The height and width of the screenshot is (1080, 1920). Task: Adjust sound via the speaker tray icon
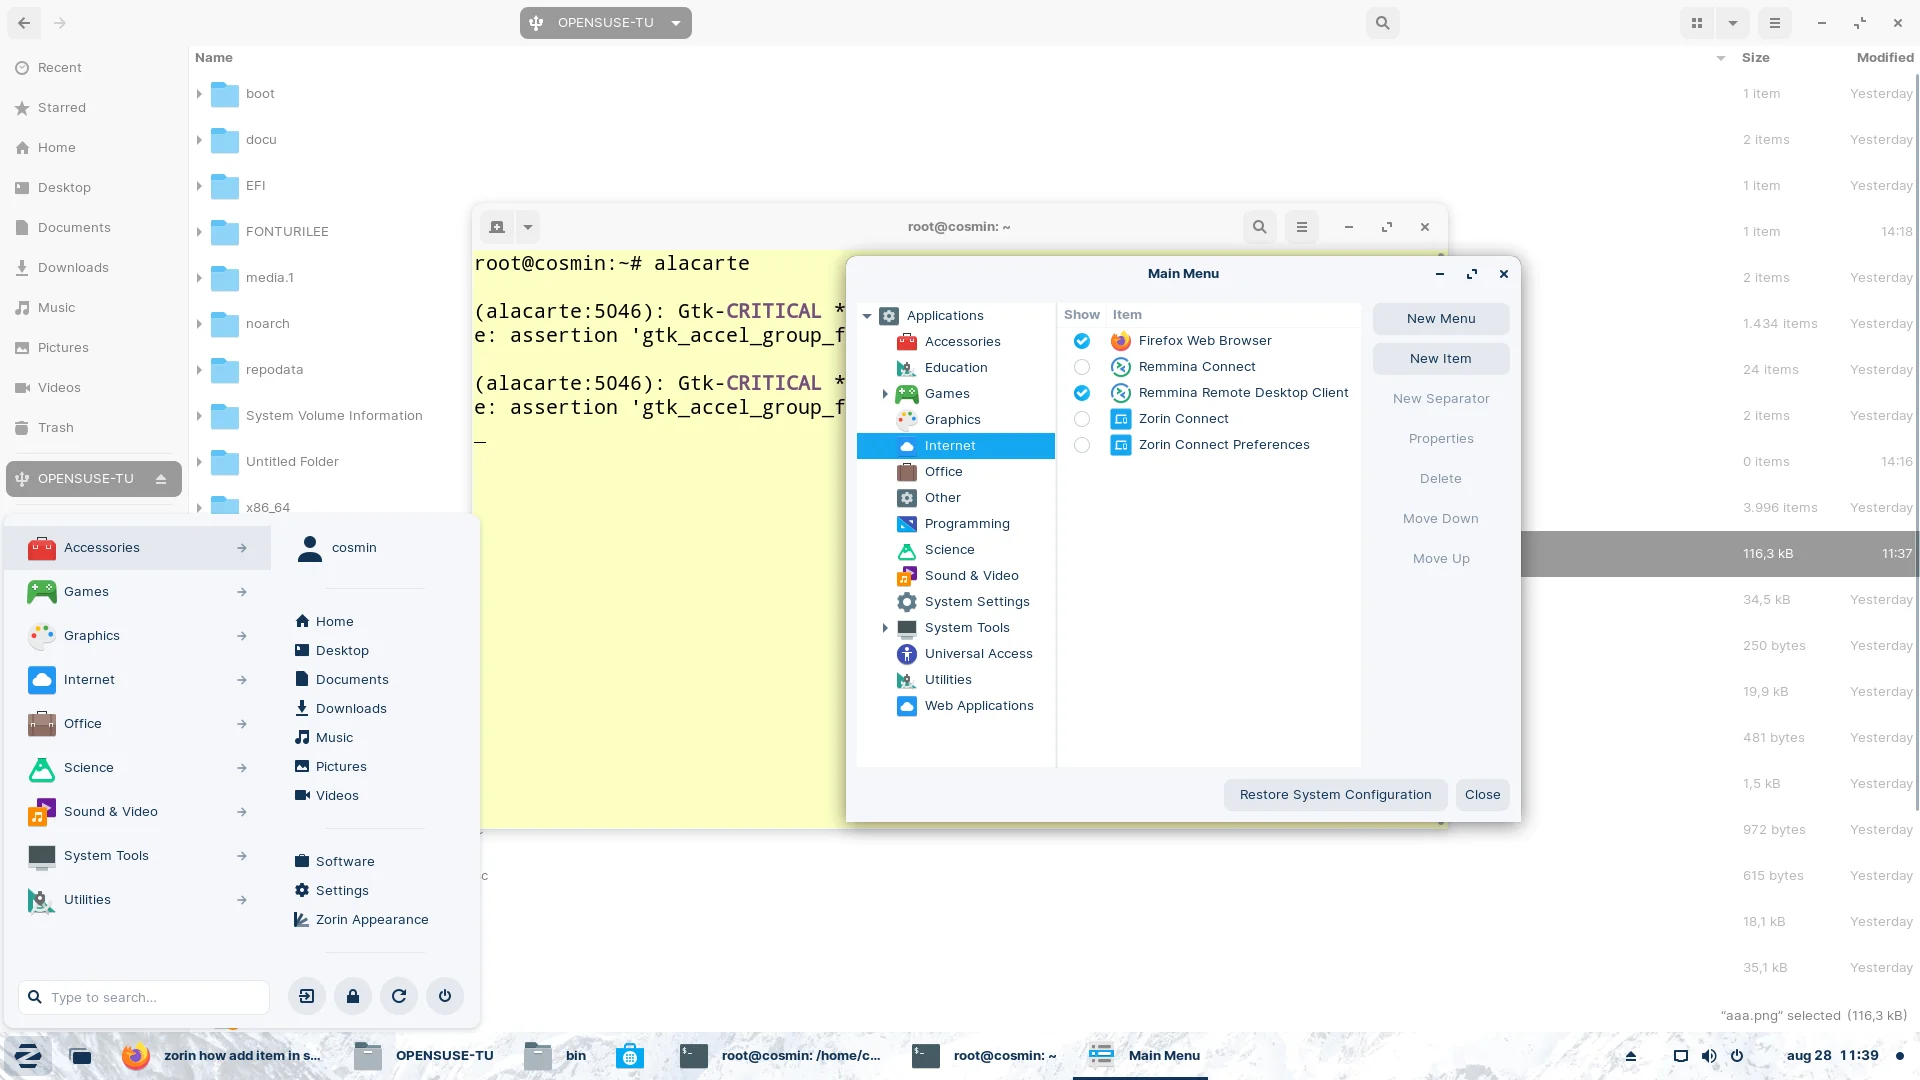1709,1055
